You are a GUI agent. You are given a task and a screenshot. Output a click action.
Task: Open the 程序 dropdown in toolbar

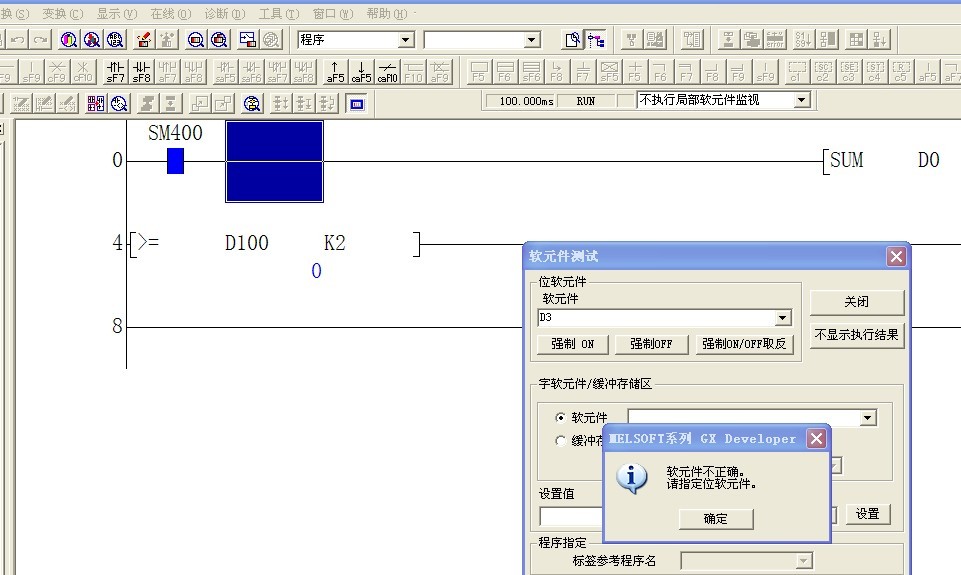click(406, 40)
